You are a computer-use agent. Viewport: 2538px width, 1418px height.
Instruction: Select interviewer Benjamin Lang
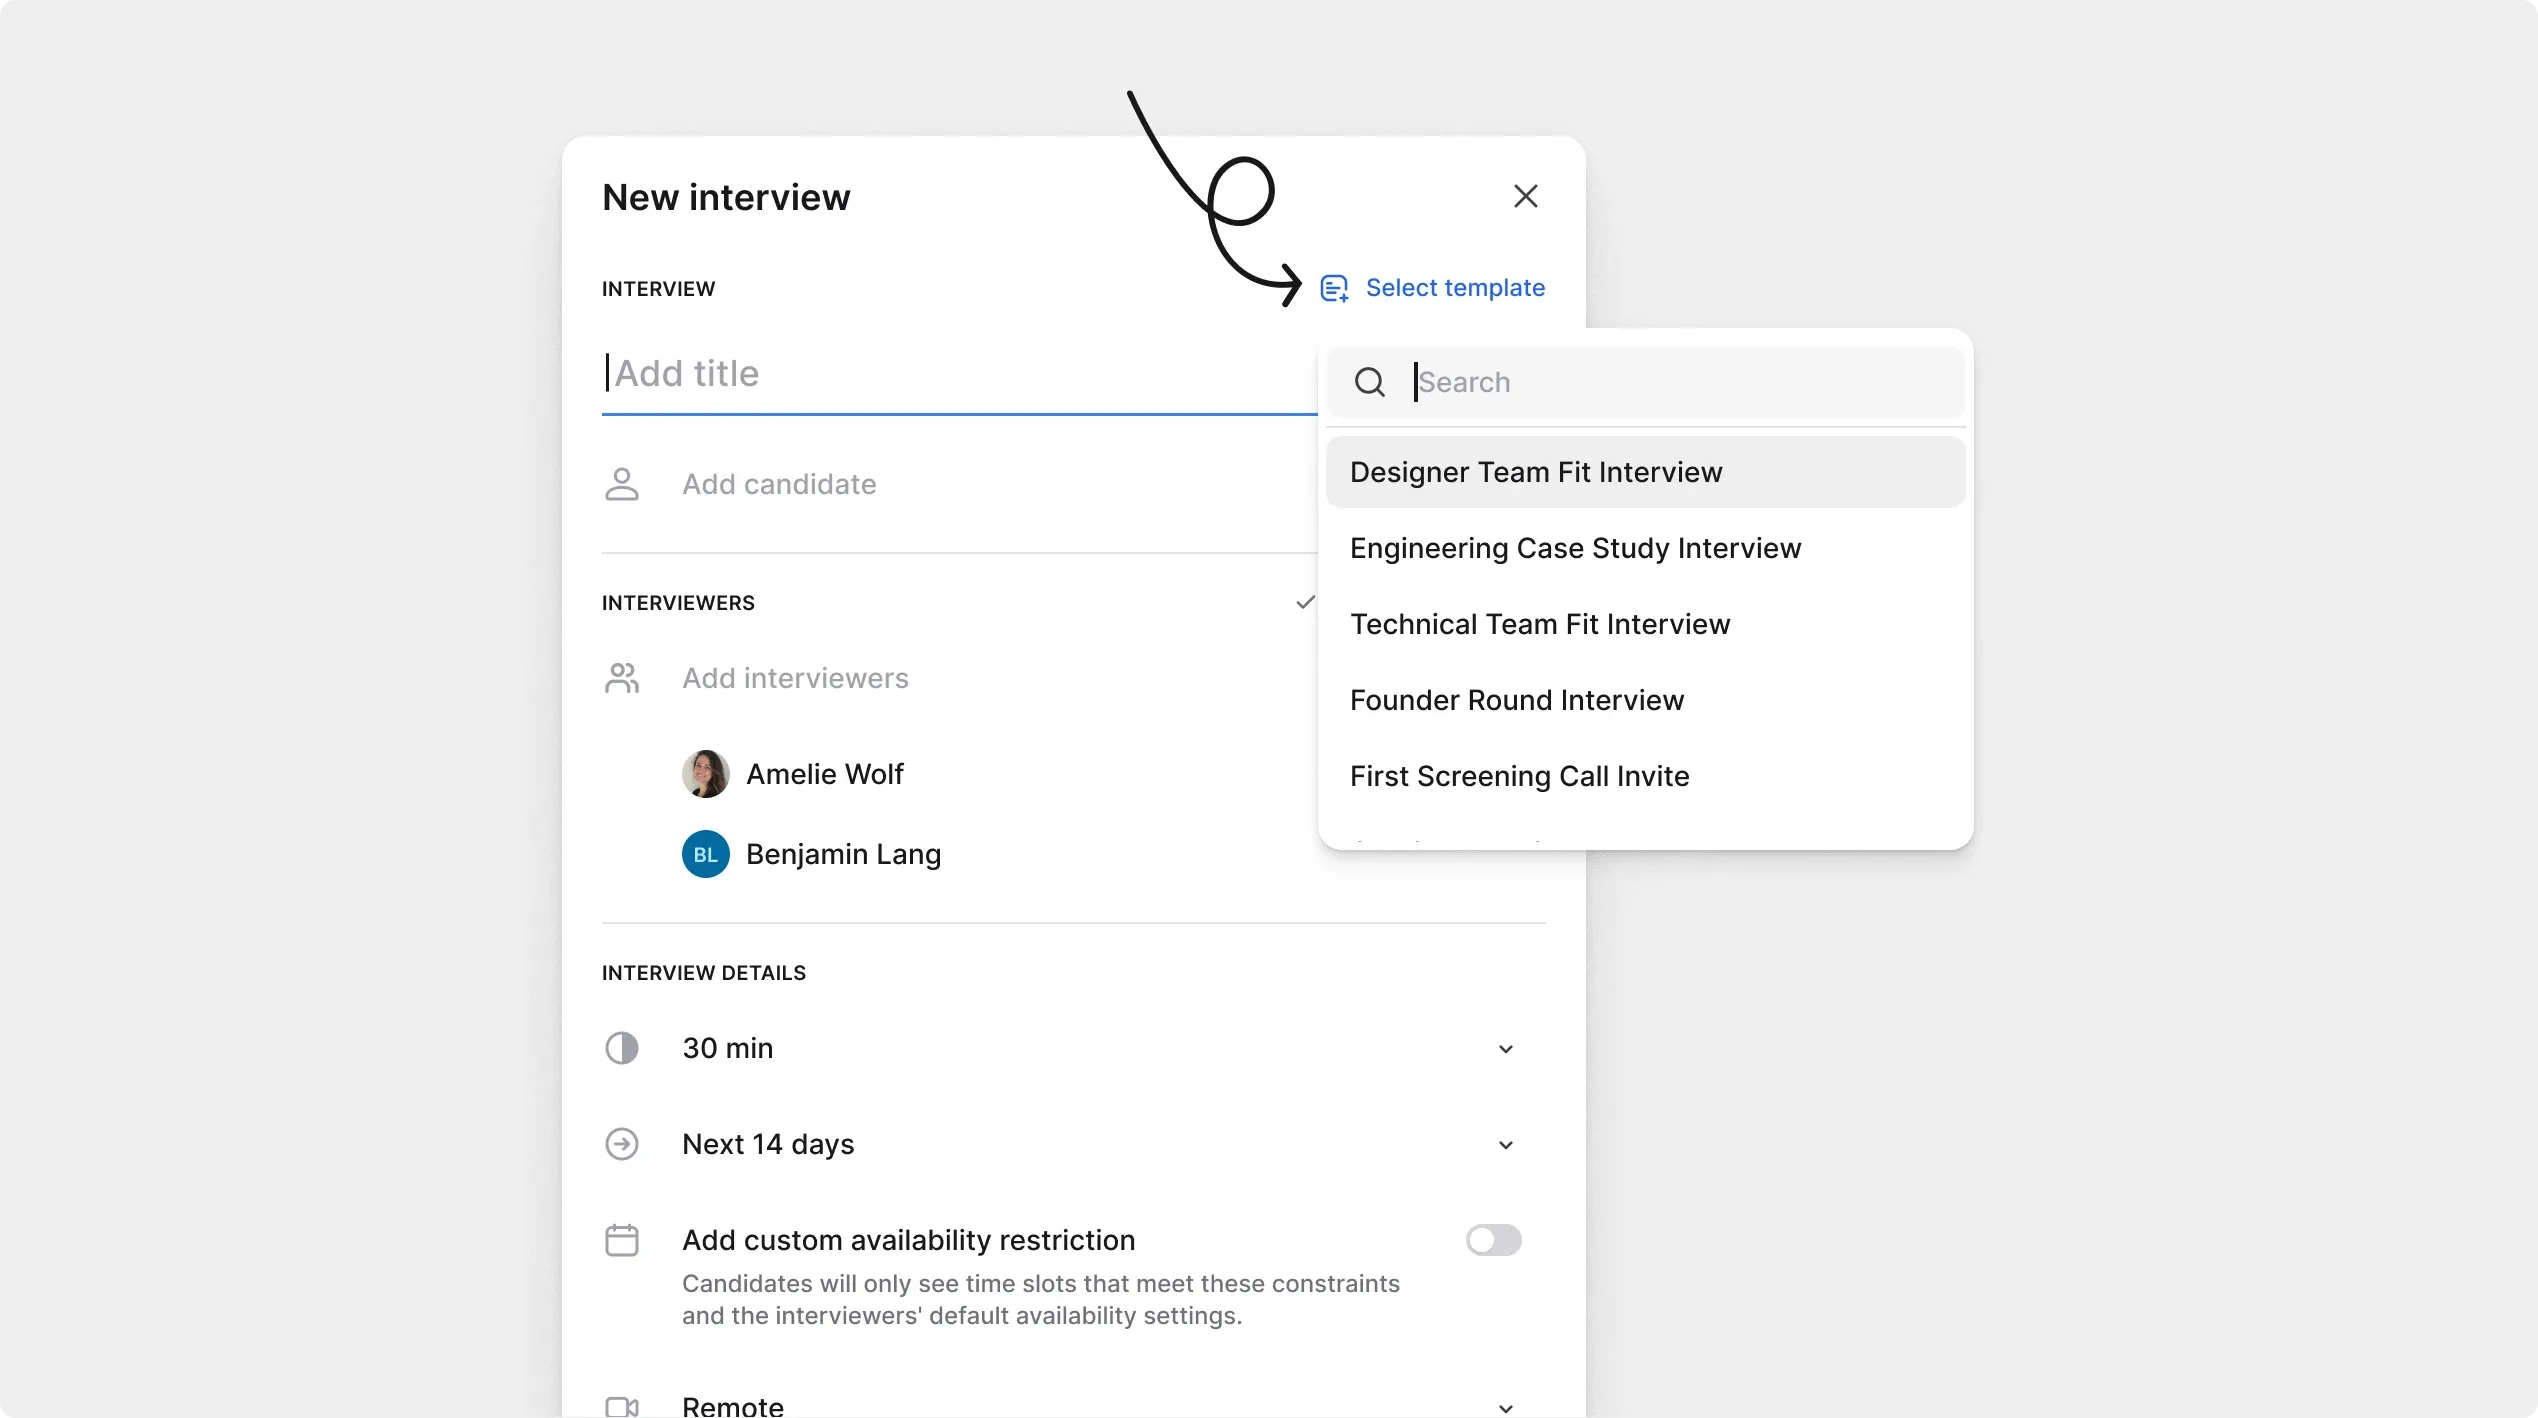click(843, 854)
